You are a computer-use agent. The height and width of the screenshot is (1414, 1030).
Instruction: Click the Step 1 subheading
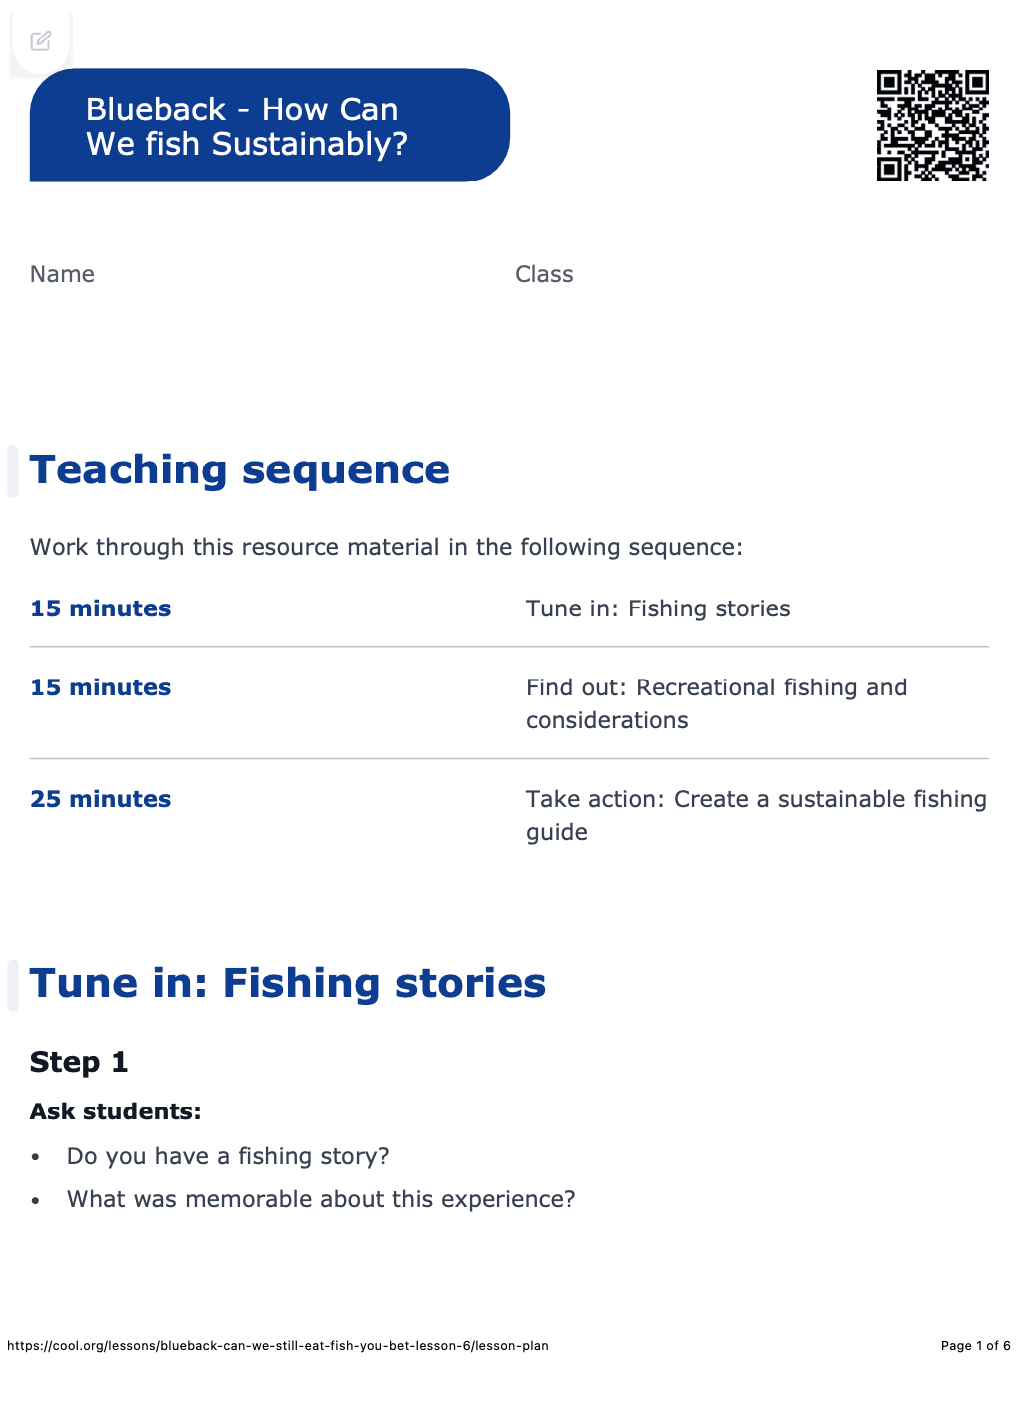pos(79,1062)
